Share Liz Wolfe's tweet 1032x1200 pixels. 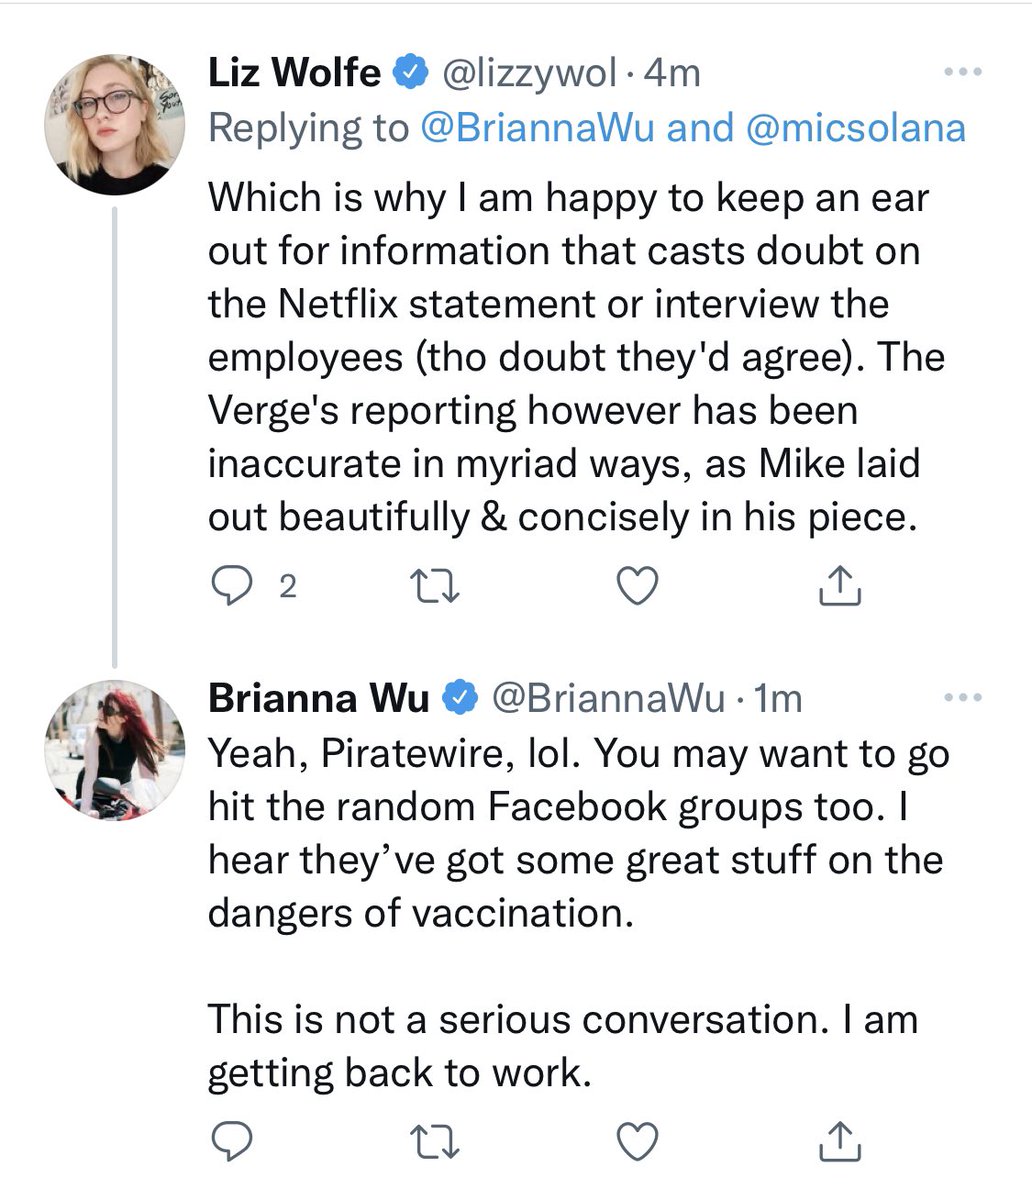[840, 587]
